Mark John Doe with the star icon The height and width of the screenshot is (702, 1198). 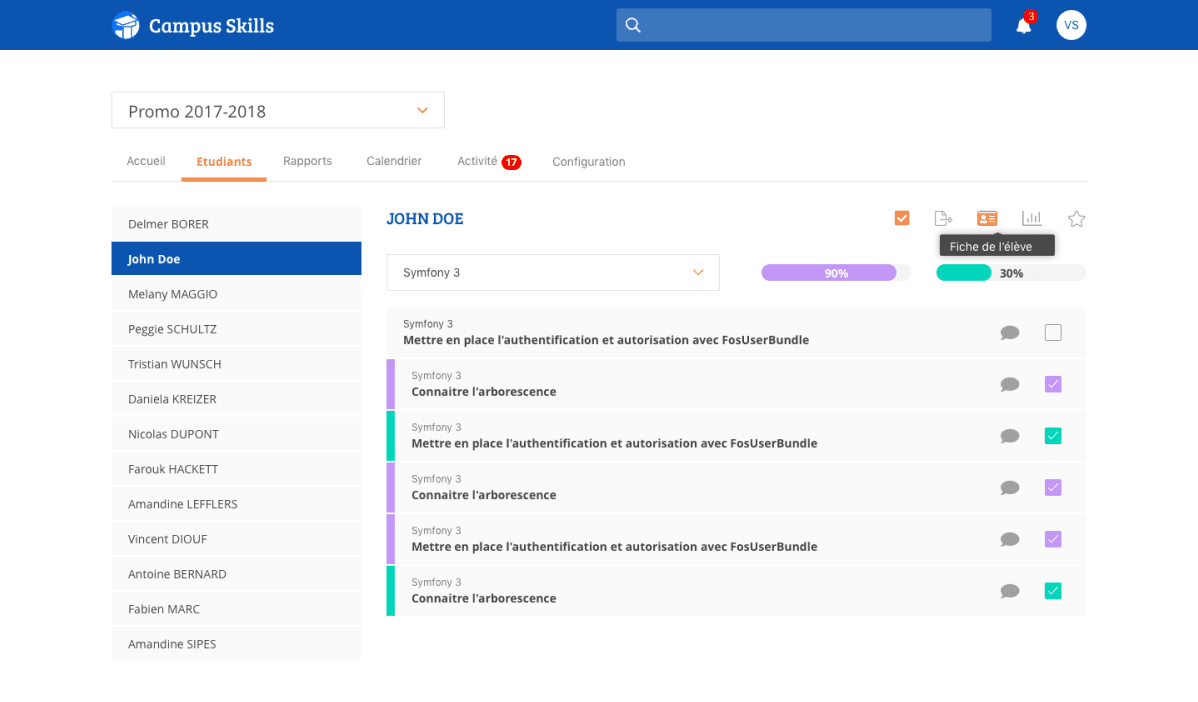click(x=1077, y=219)
